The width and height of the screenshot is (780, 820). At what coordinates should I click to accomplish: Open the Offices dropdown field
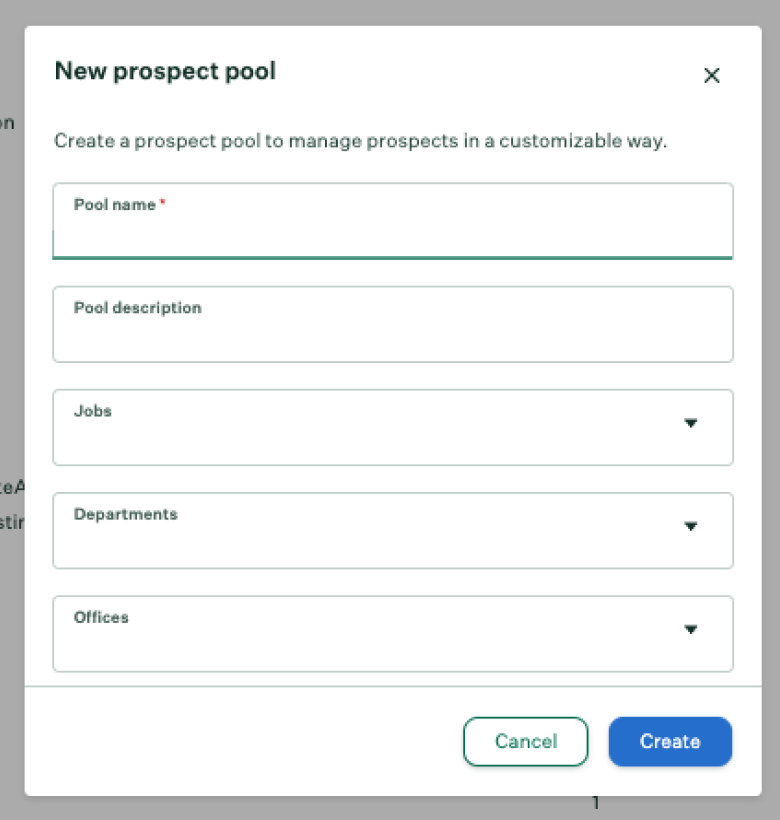393,634
